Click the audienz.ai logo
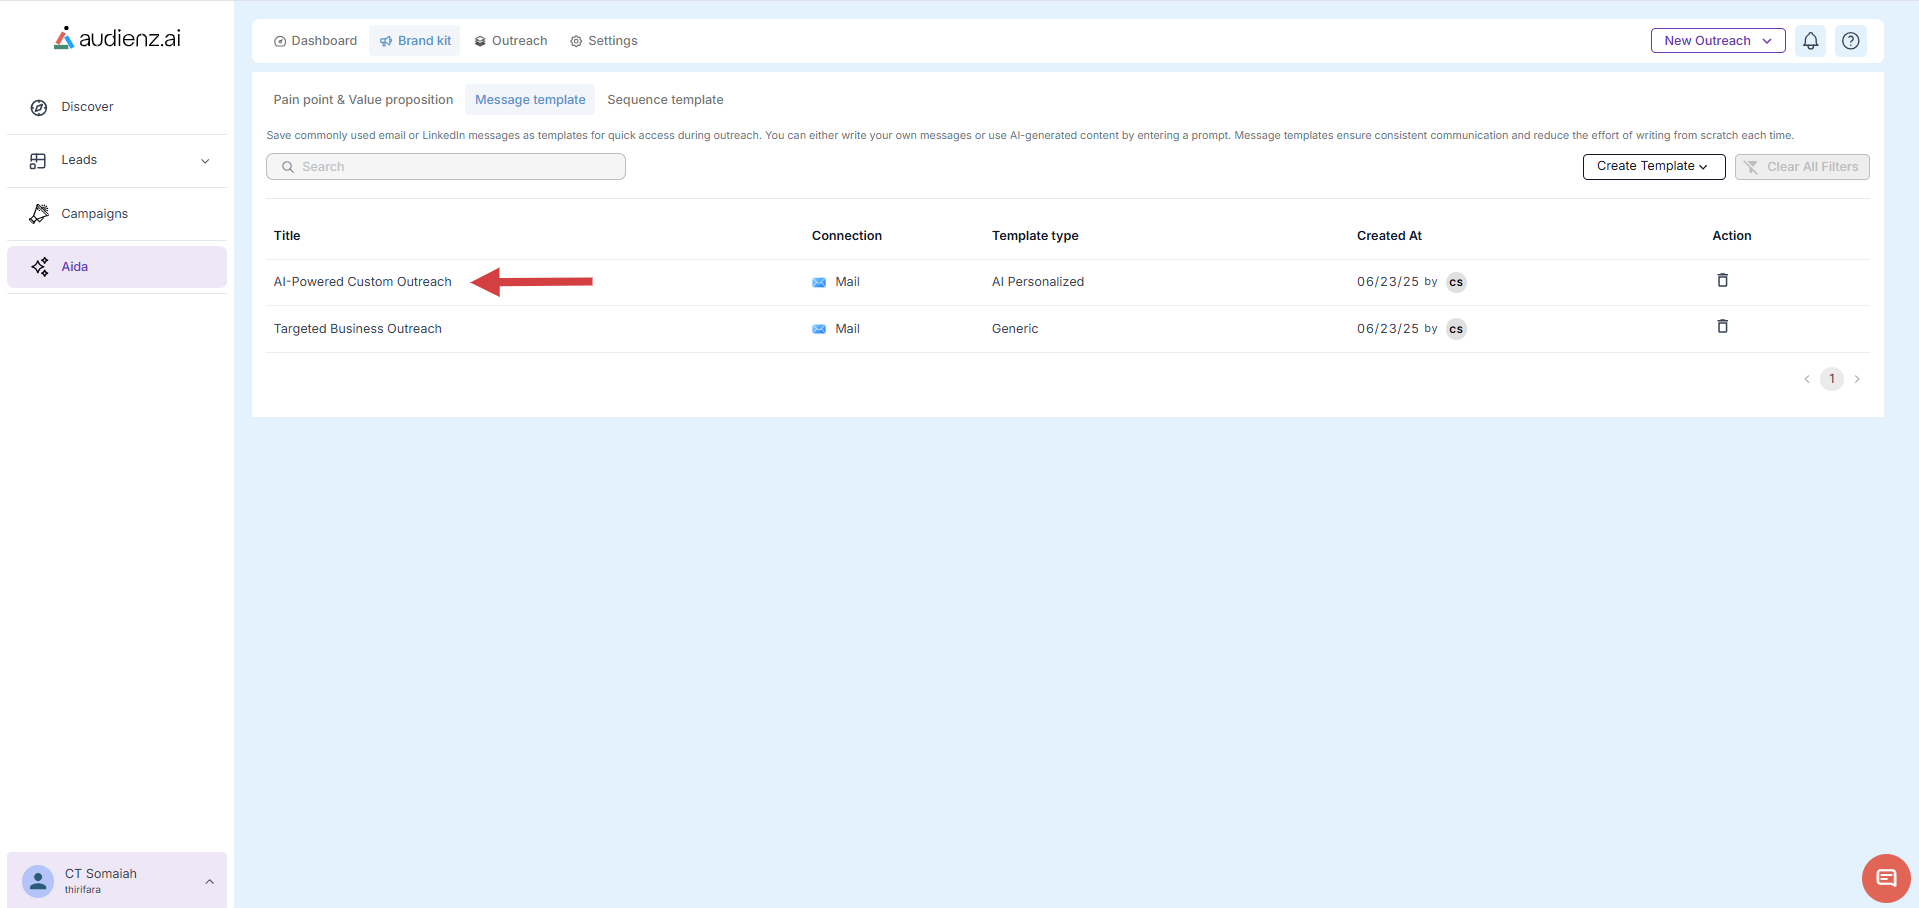The image size is (1919, 908). [x=117, y=38]
